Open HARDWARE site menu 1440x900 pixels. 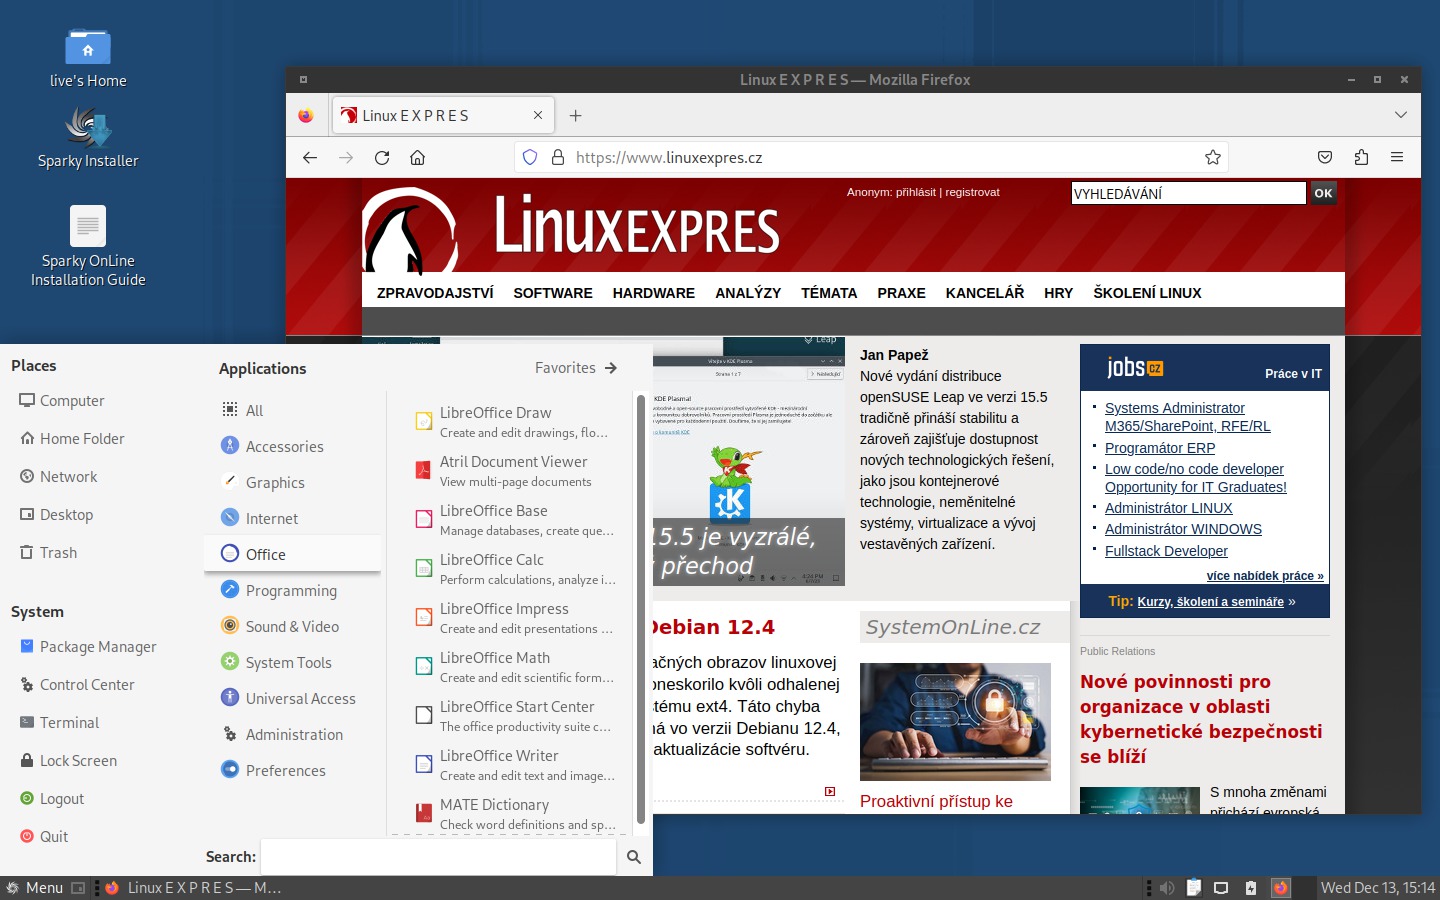point(654,293)
